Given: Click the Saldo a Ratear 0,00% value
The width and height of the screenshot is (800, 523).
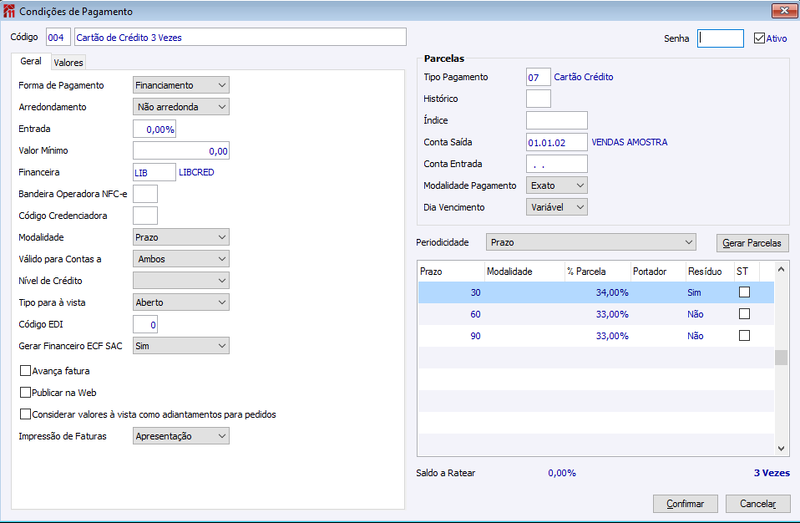Looking at the screenshot, I should coord(562,473).
